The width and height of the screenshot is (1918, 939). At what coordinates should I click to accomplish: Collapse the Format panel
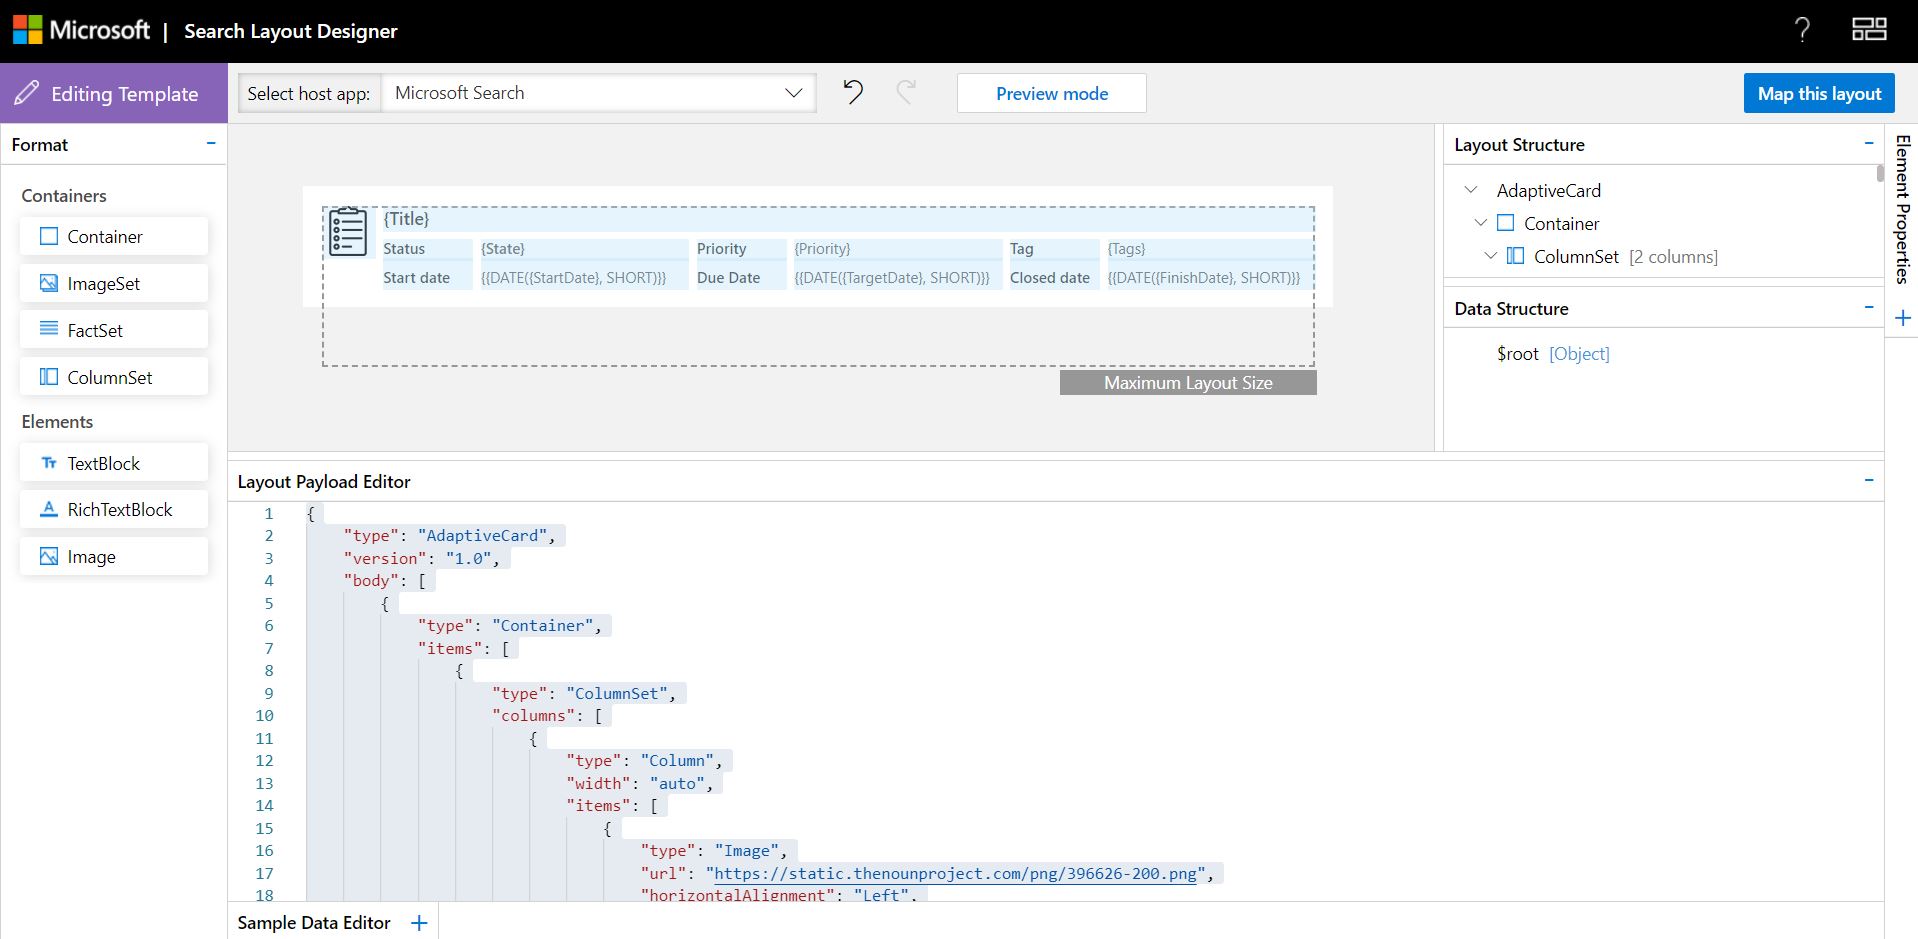[x=211, y=144]
